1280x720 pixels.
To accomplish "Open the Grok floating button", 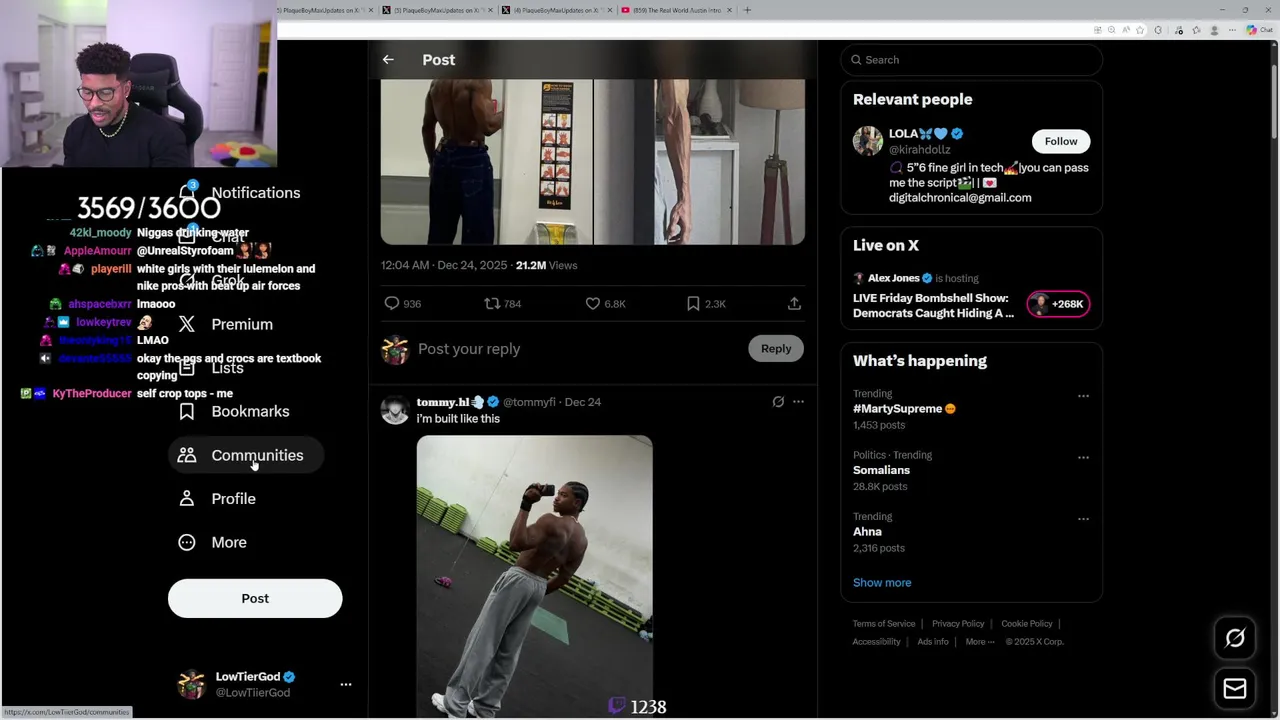I will (1235, 638).
